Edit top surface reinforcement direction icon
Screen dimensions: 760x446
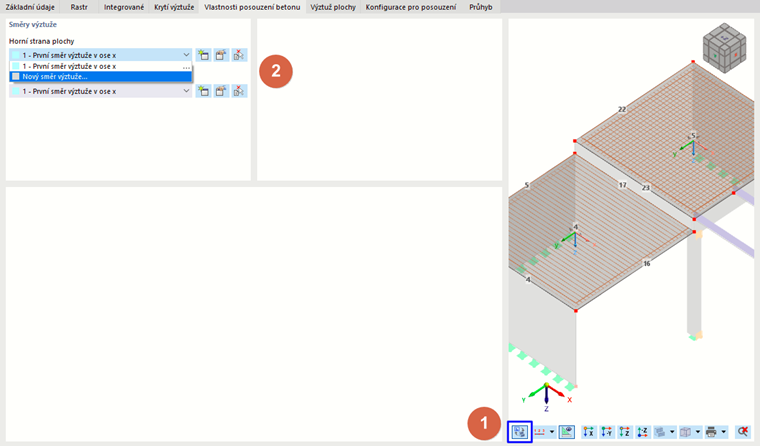click(222, 55)
